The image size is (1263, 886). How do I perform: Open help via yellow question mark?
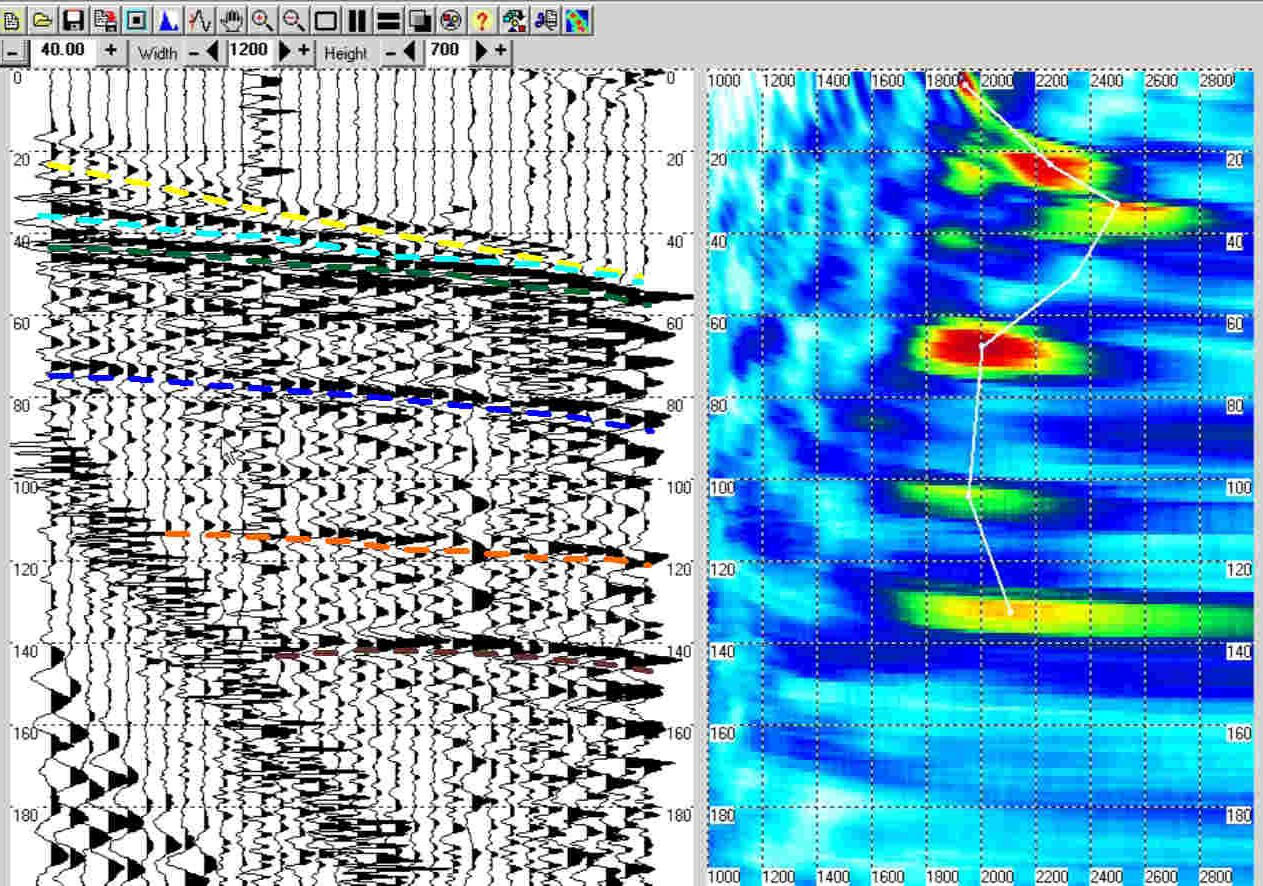(x=482, y=19)
